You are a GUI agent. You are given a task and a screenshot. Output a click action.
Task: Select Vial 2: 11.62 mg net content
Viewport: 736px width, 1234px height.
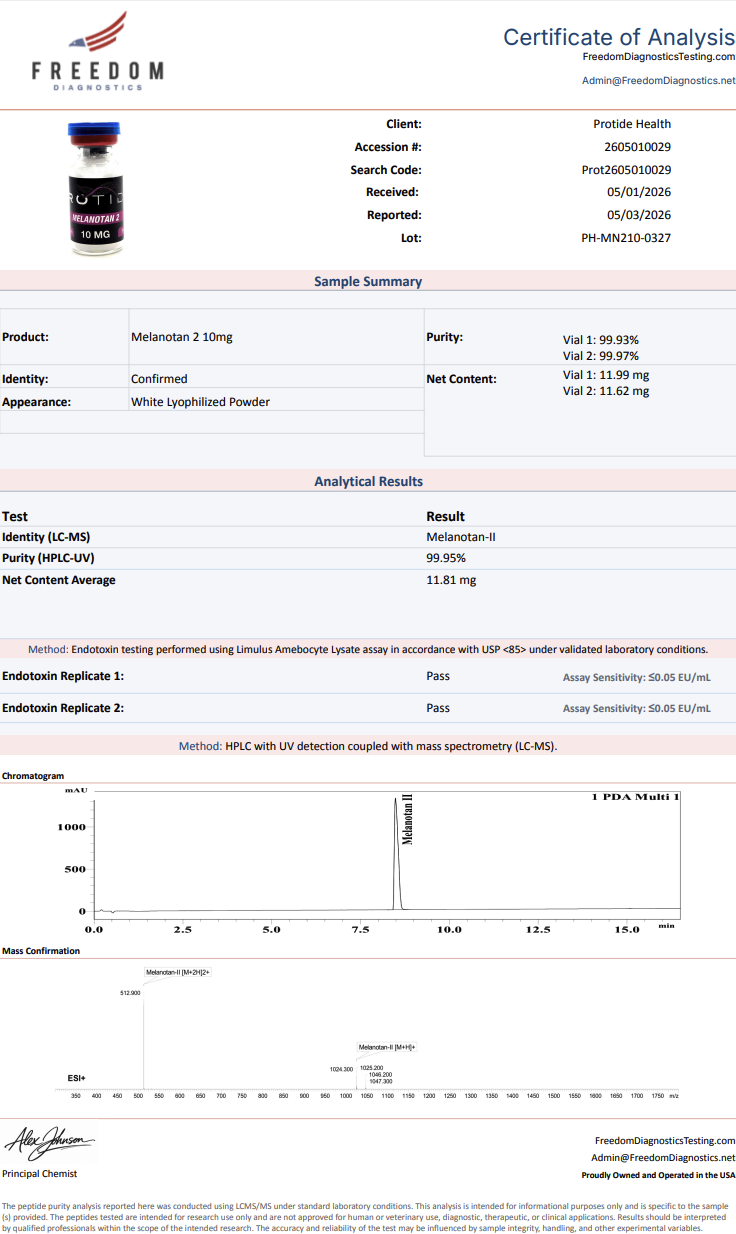pos(606,391)
